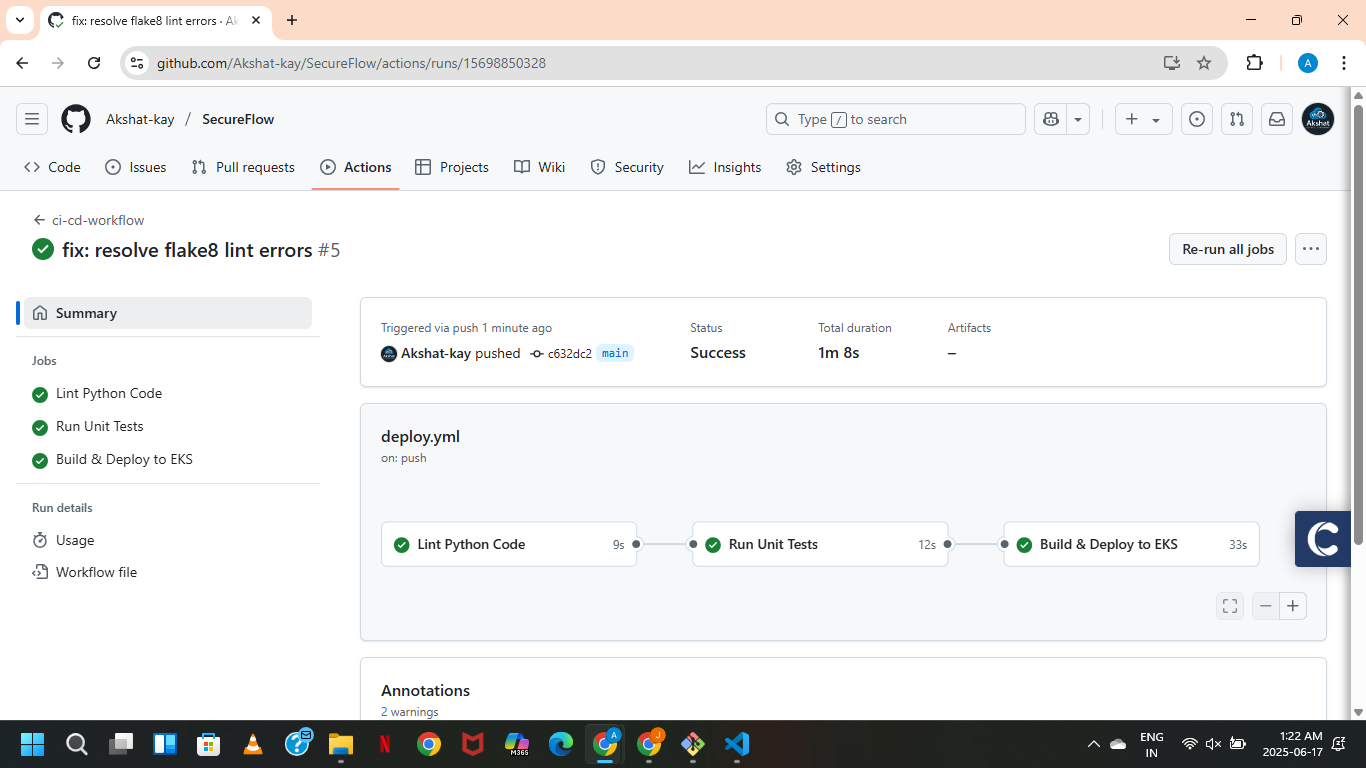Zoom in the workflow graph

point(1293,606)
